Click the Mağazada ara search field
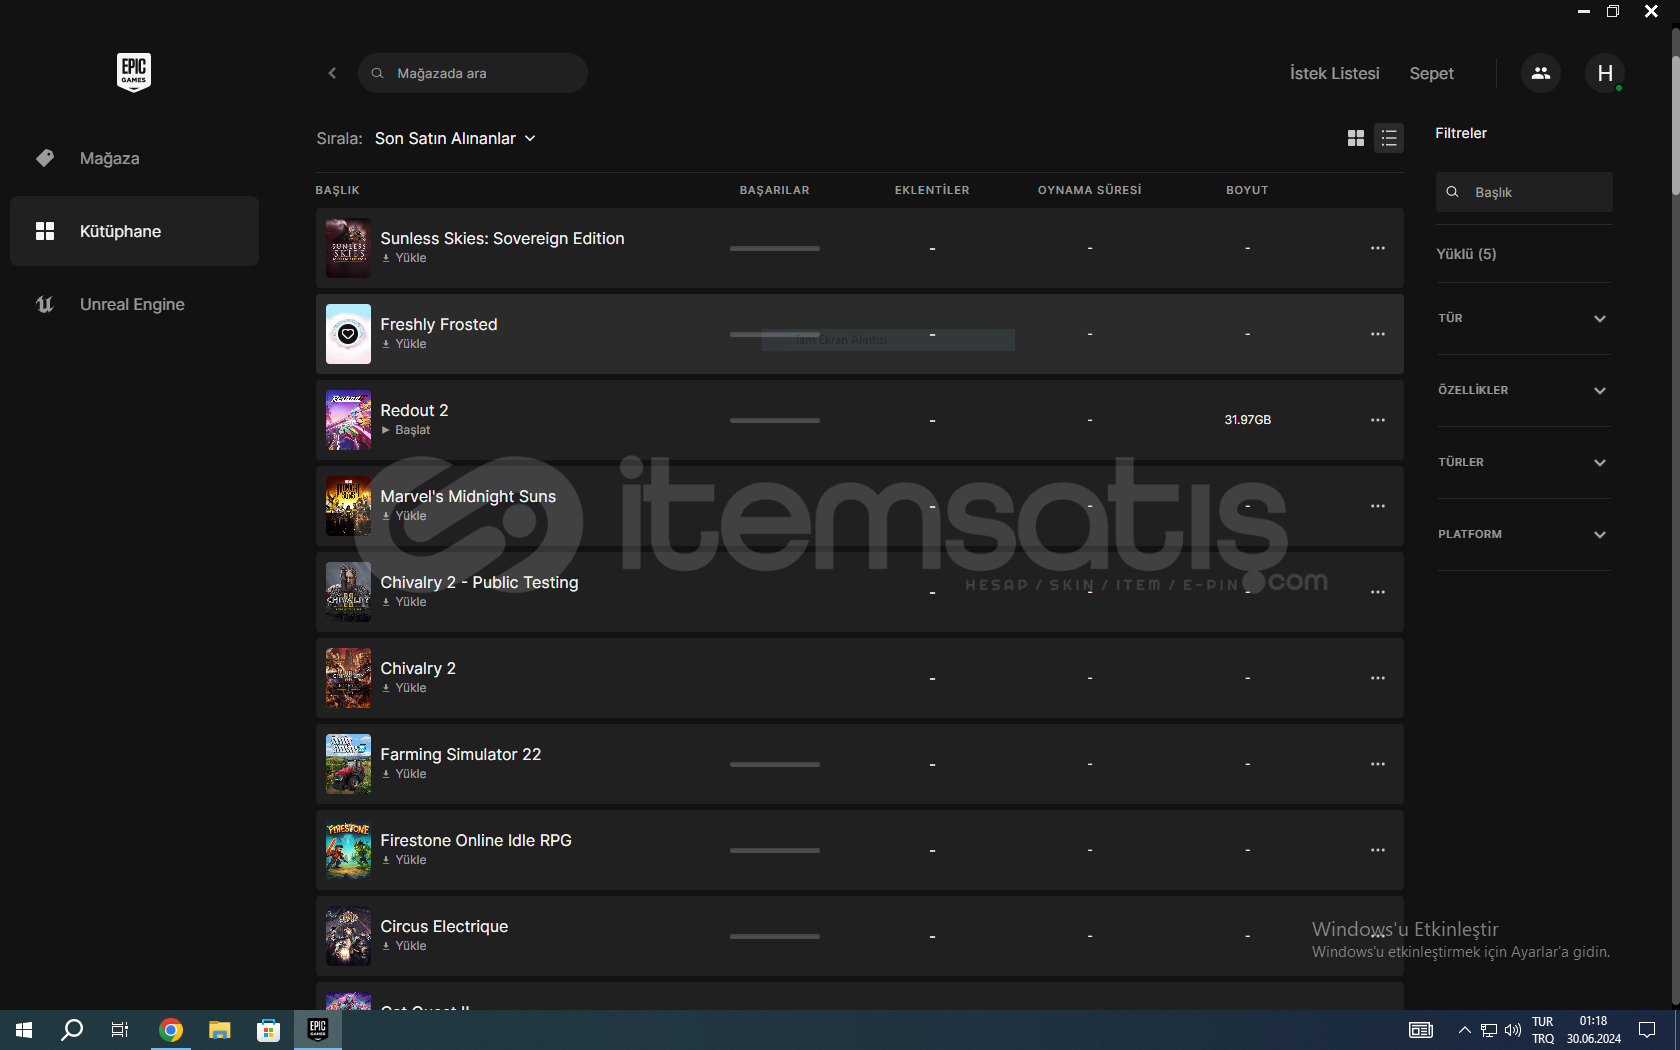Viewport: 1680px width, 1050px height. point(472,73)
